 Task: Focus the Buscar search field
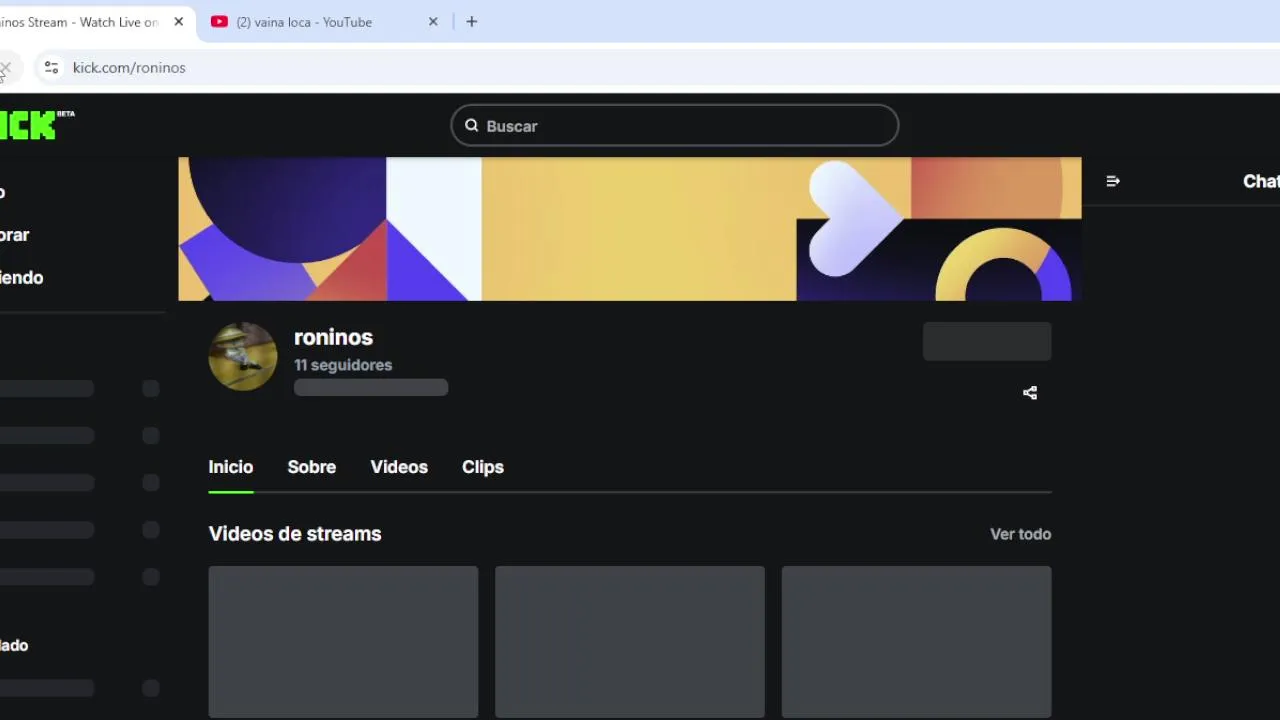point(675,126)
